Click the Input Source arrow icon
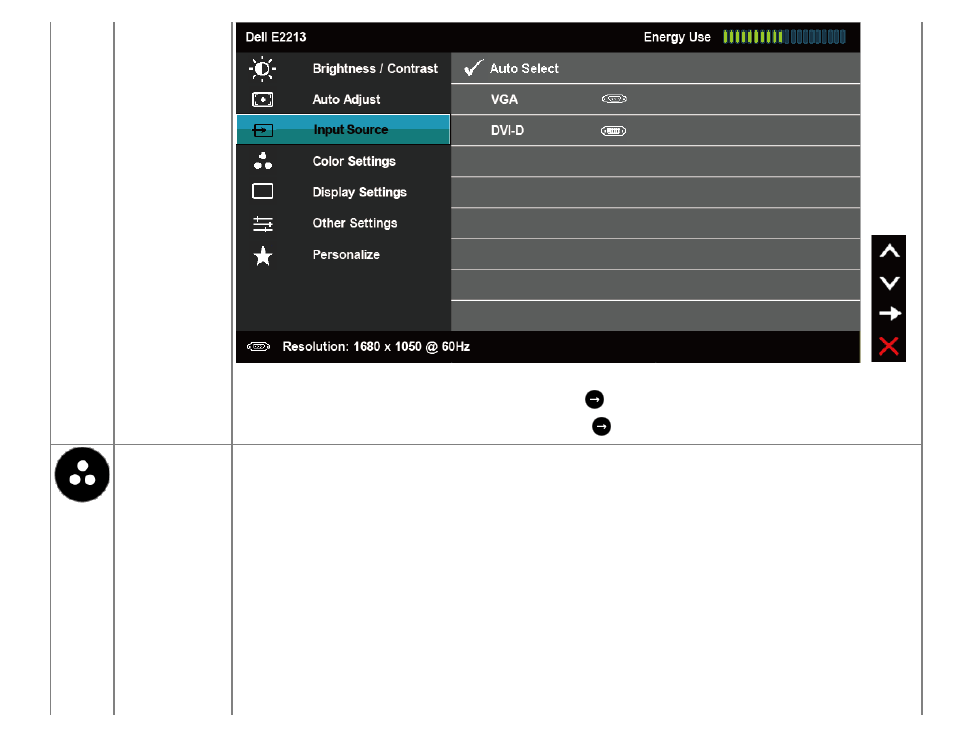 [263, 130]
